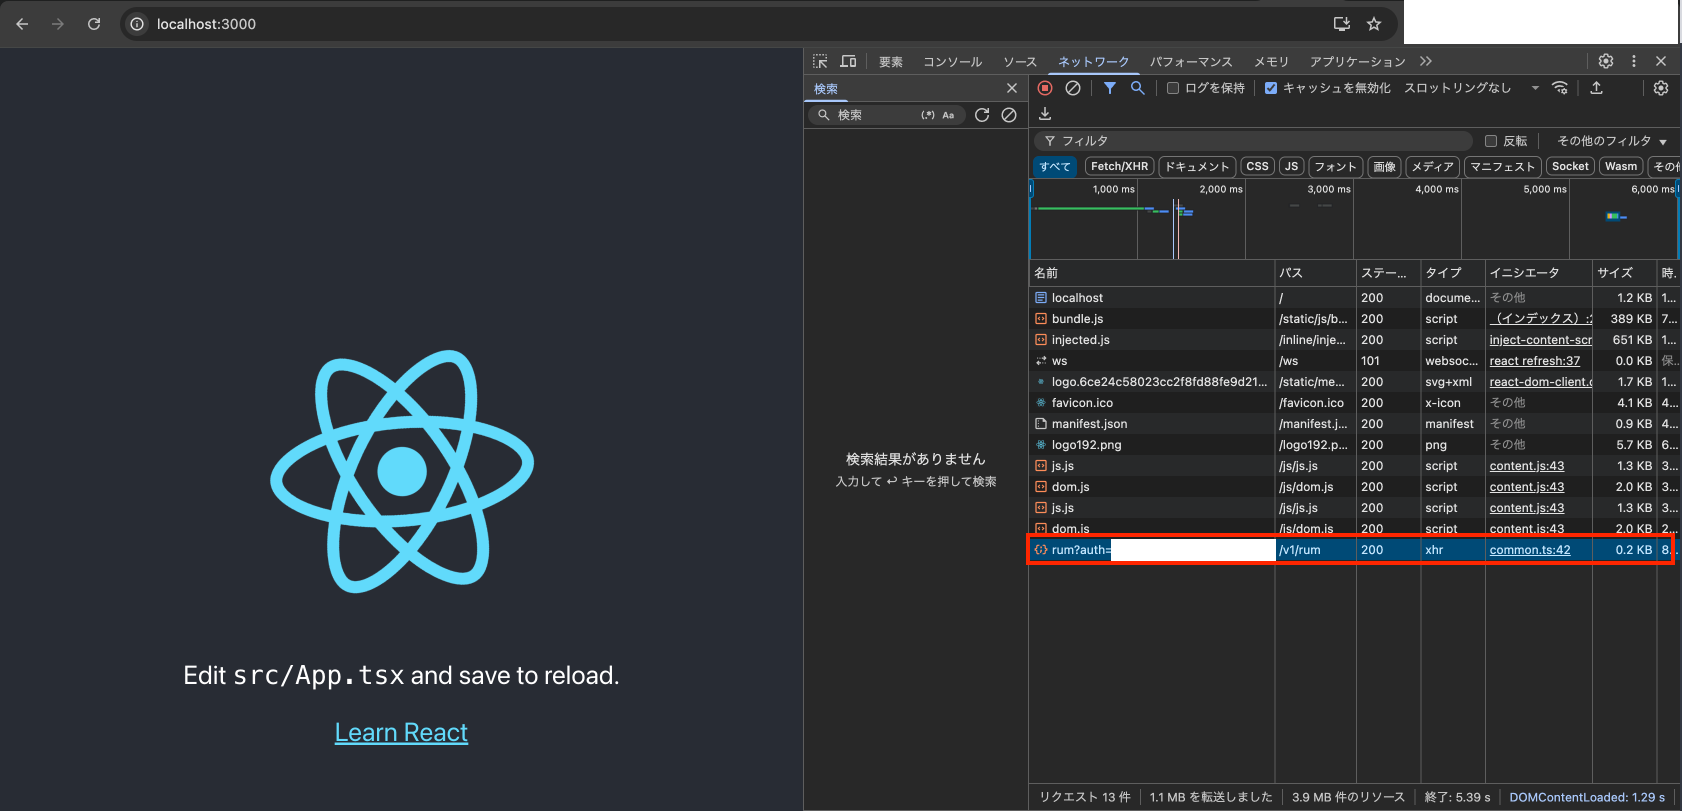
Task: Select the injected.js request row
Action: (1353, 340)
